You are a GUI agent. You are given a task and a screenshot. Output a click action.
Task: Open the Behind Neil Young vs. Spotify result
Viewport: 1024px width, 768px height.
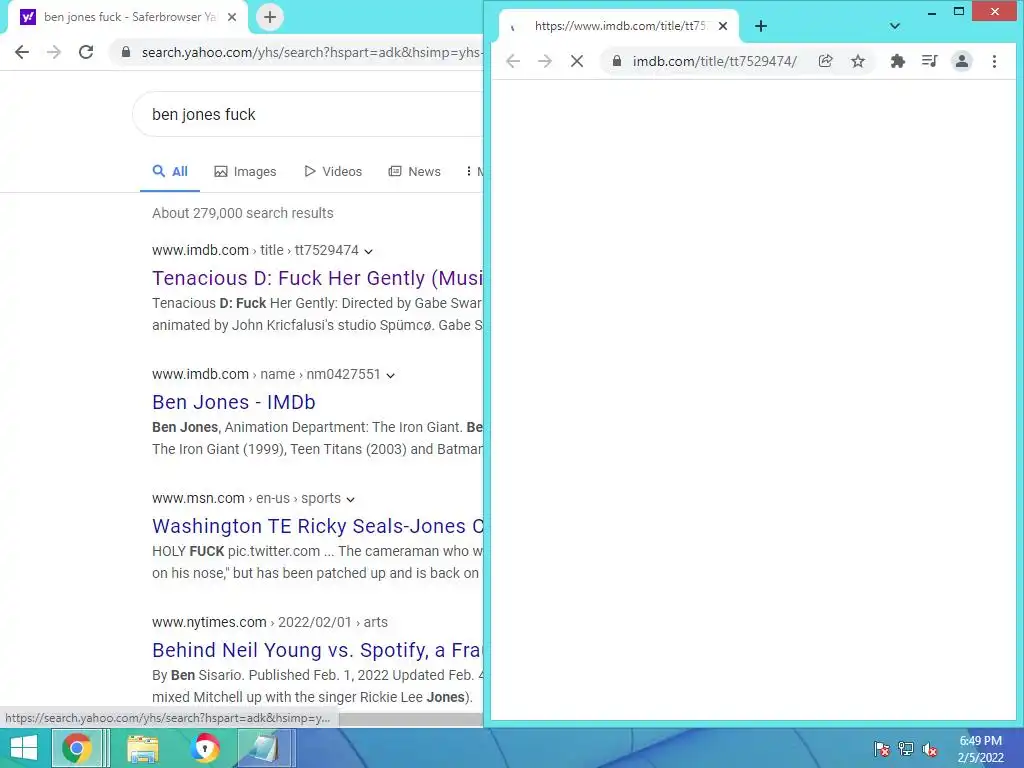pyautogui.click(x=317, y=650)
